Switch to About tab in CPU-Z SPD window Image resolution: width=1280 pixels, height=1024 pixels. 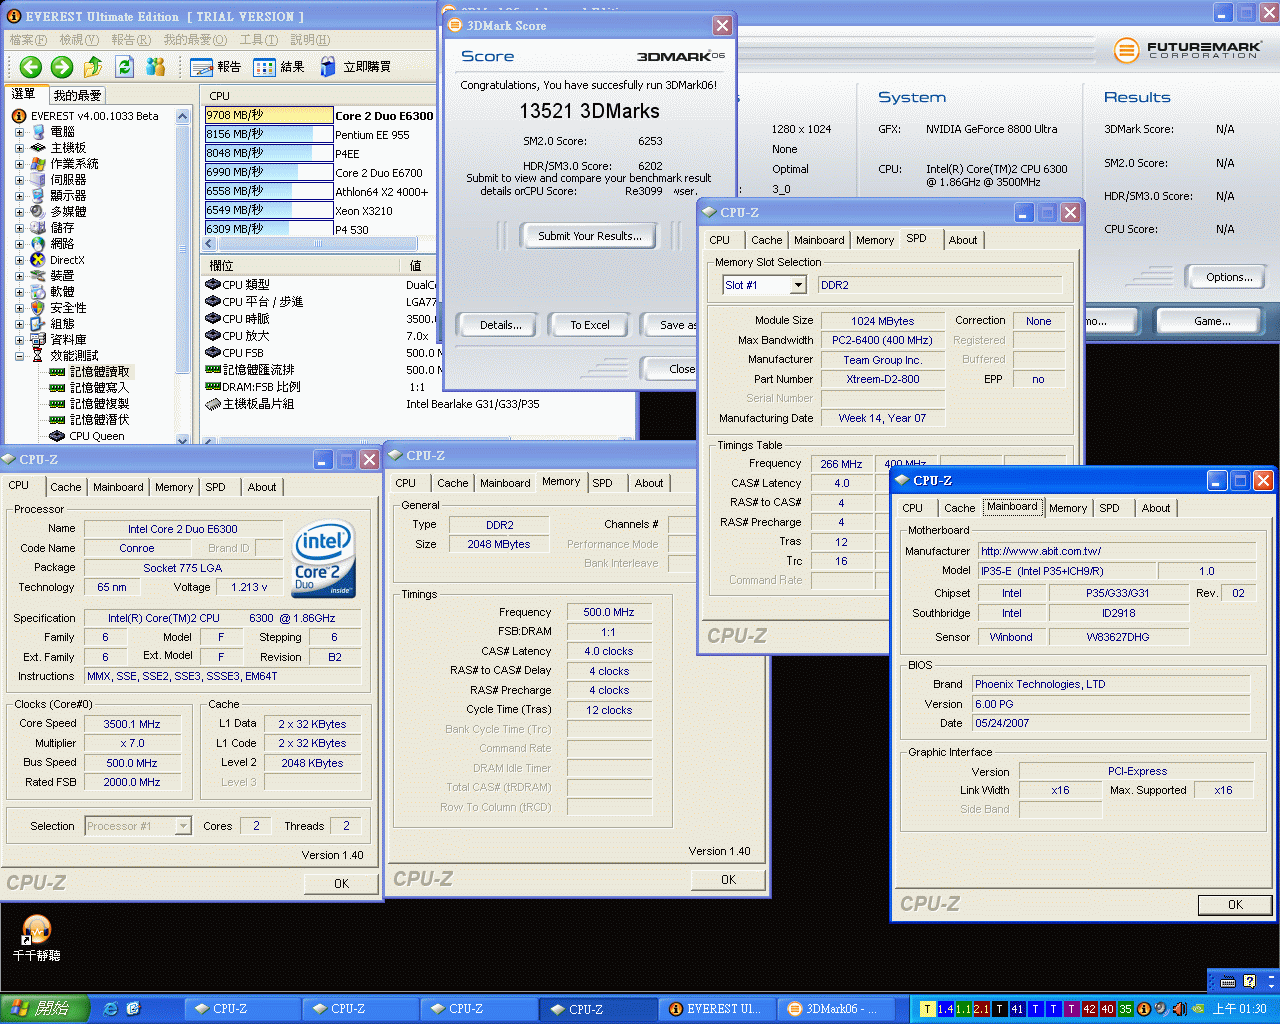(963, 240)
